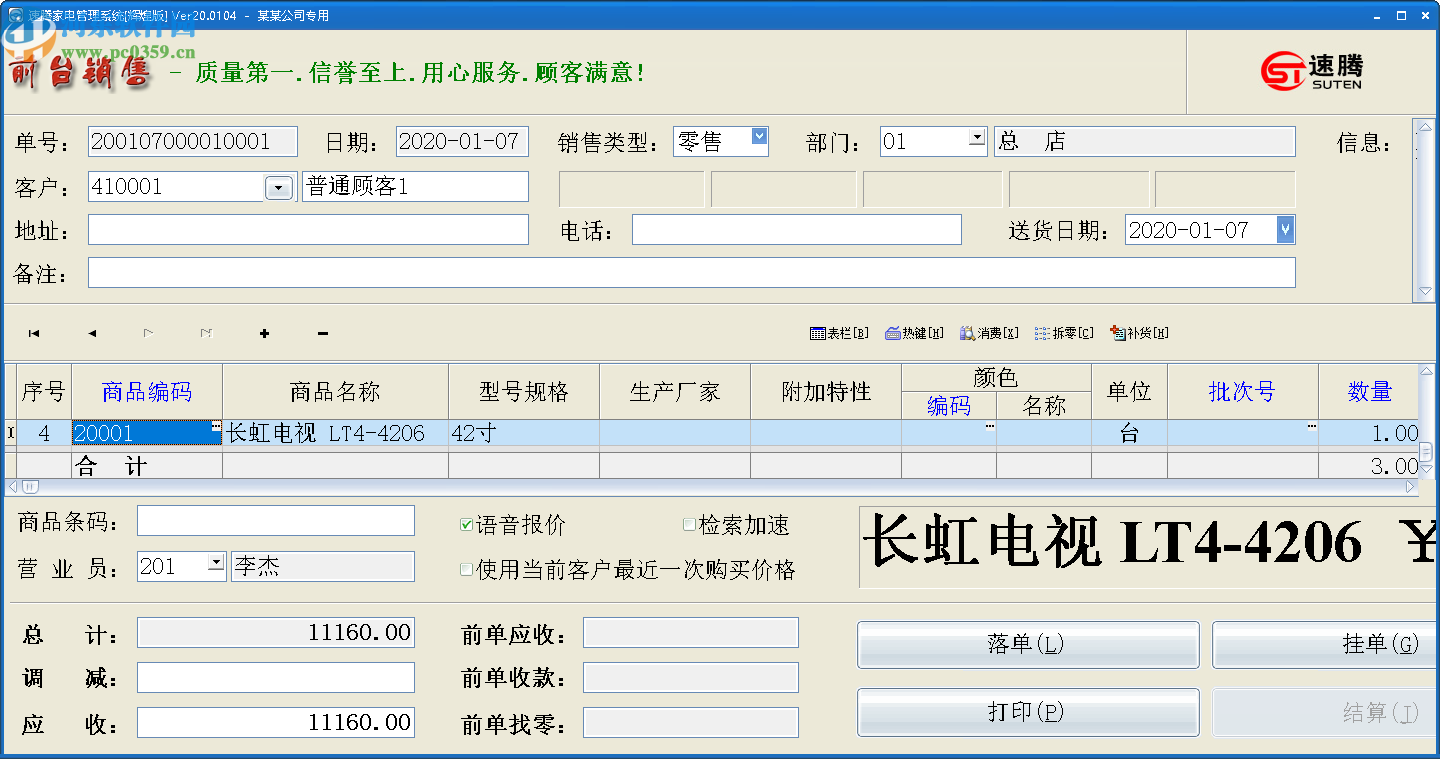
Task: Open the 表栏[B] column settings icon
Action: 840,334
